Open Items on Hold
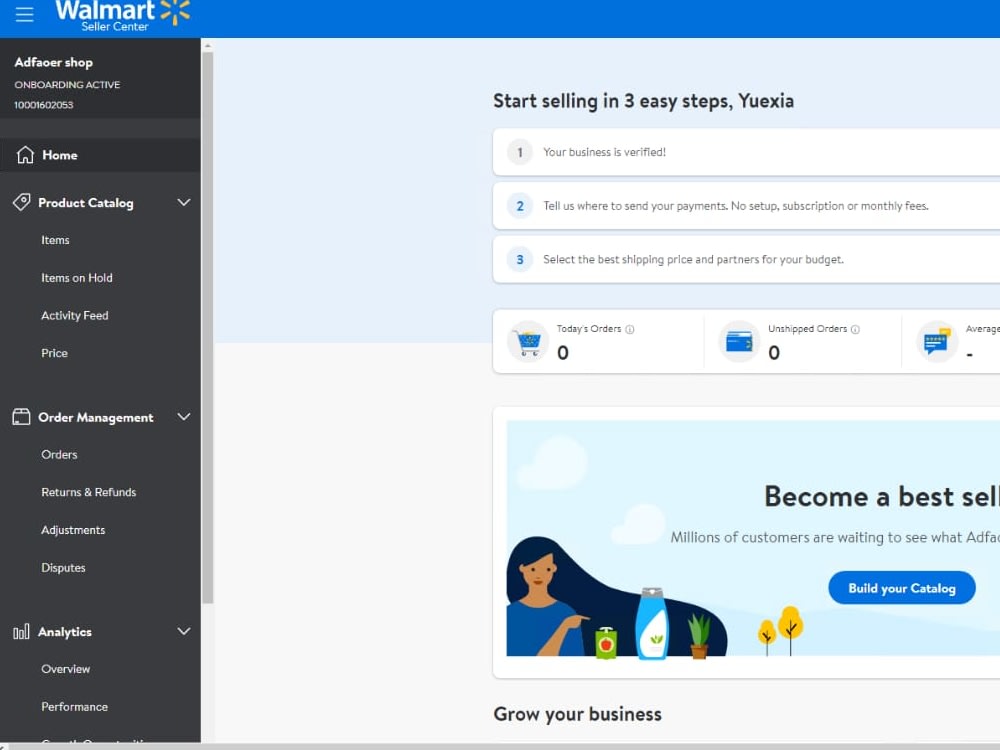This screenshot has width=1000, height=750. tap(77, 278)
